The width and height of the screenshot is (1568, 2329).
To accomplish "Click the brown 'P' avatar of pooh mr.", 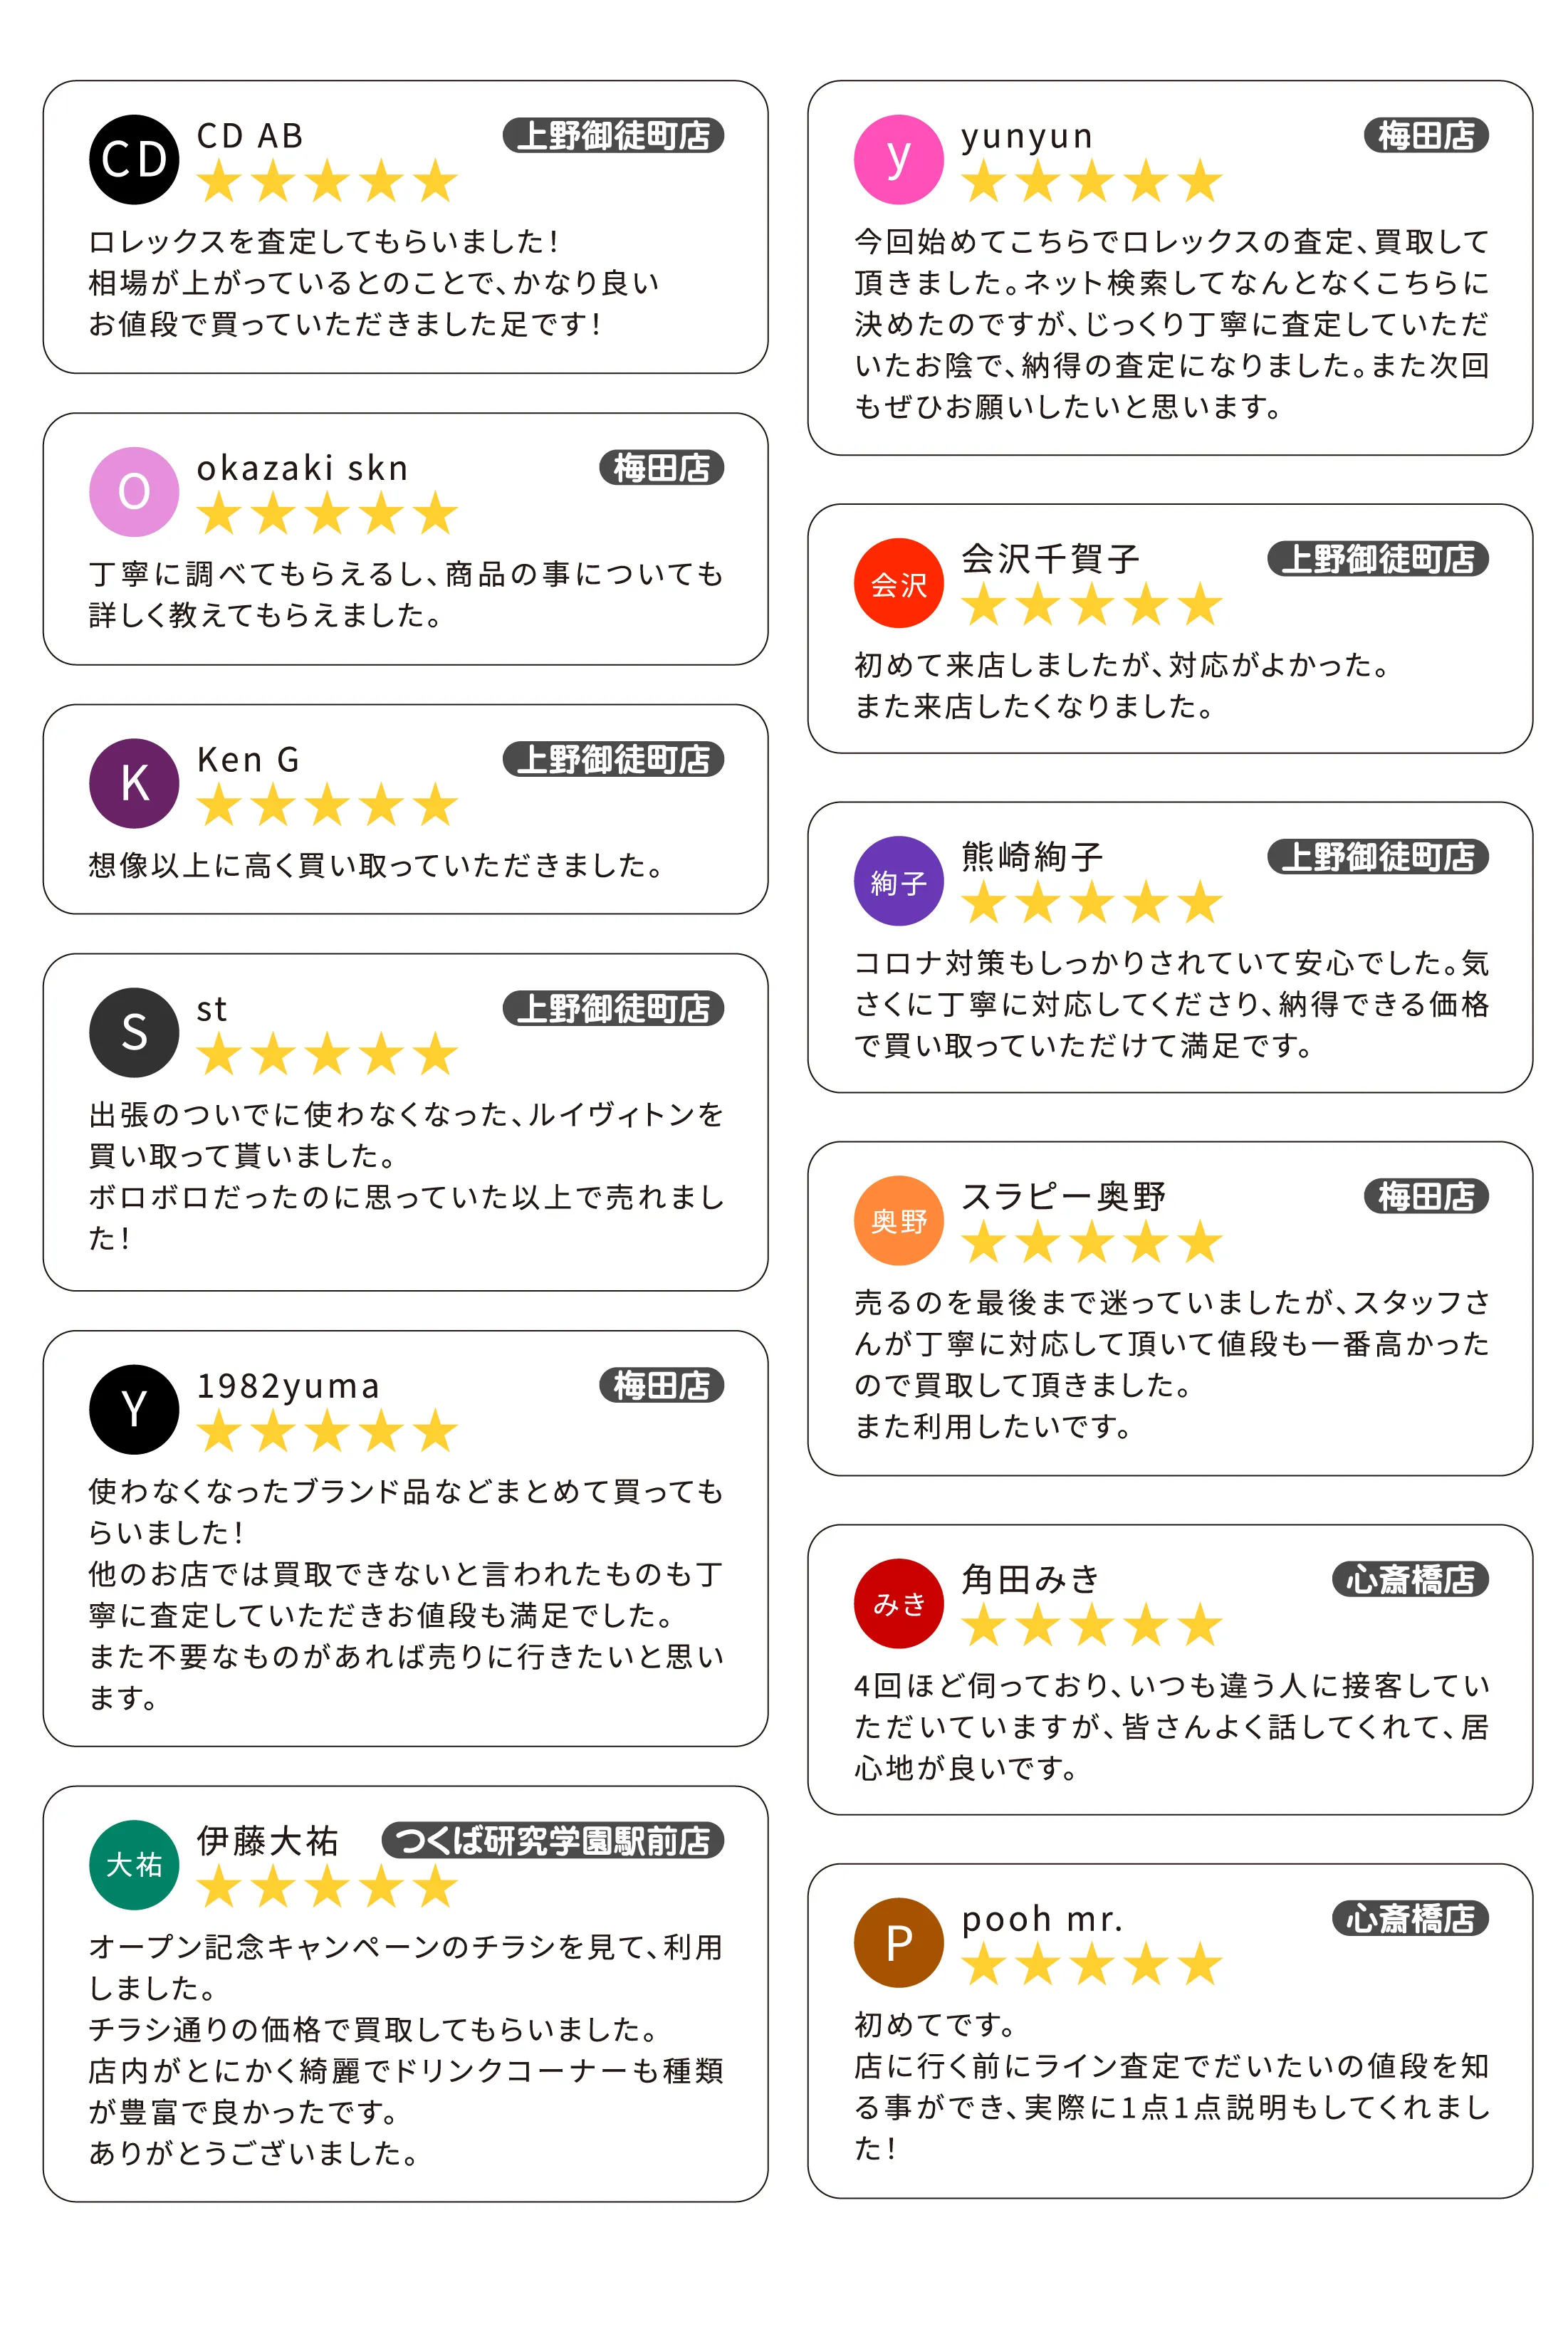I will click(898, 1942).
